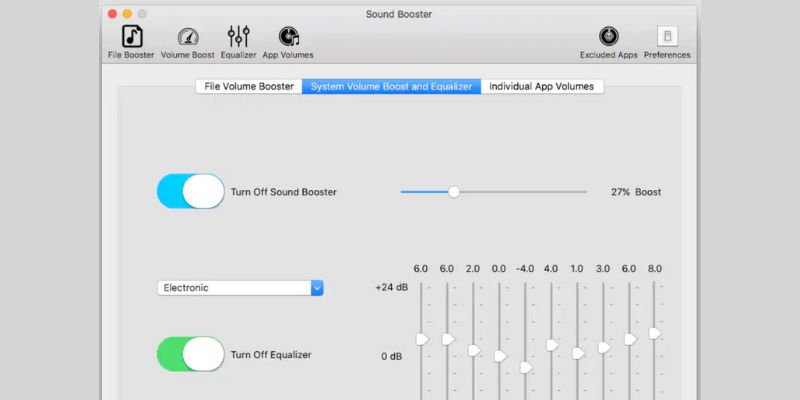Click the 8.0 equalizer band slider handle
Screen dimensions: 800x400
pos(655,333)
